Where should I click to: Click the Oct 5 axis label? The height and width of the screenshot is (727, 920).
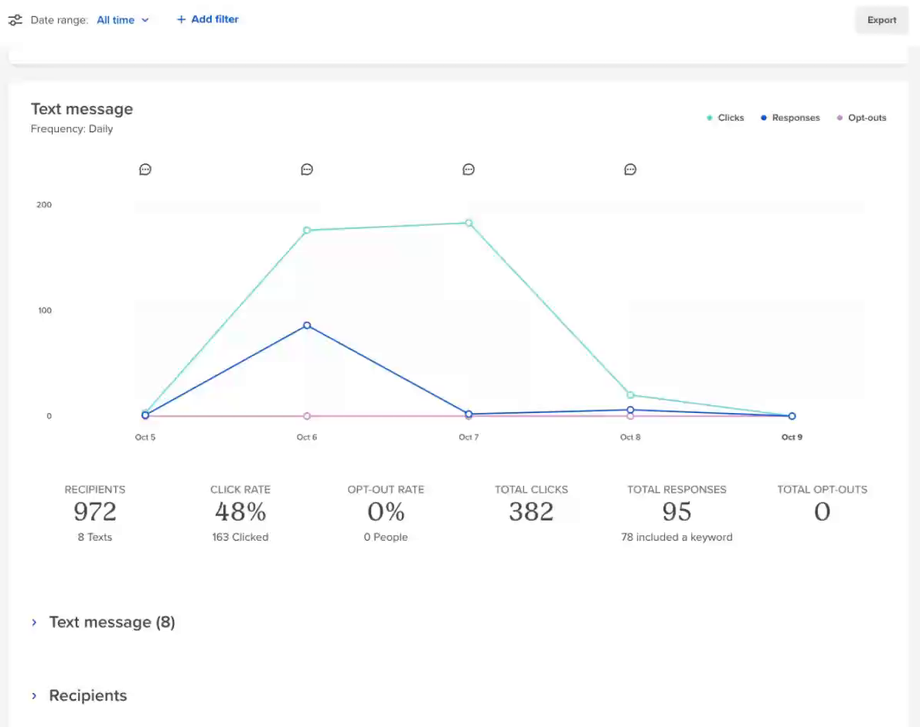pyautogui.click(x=146, y=437)
